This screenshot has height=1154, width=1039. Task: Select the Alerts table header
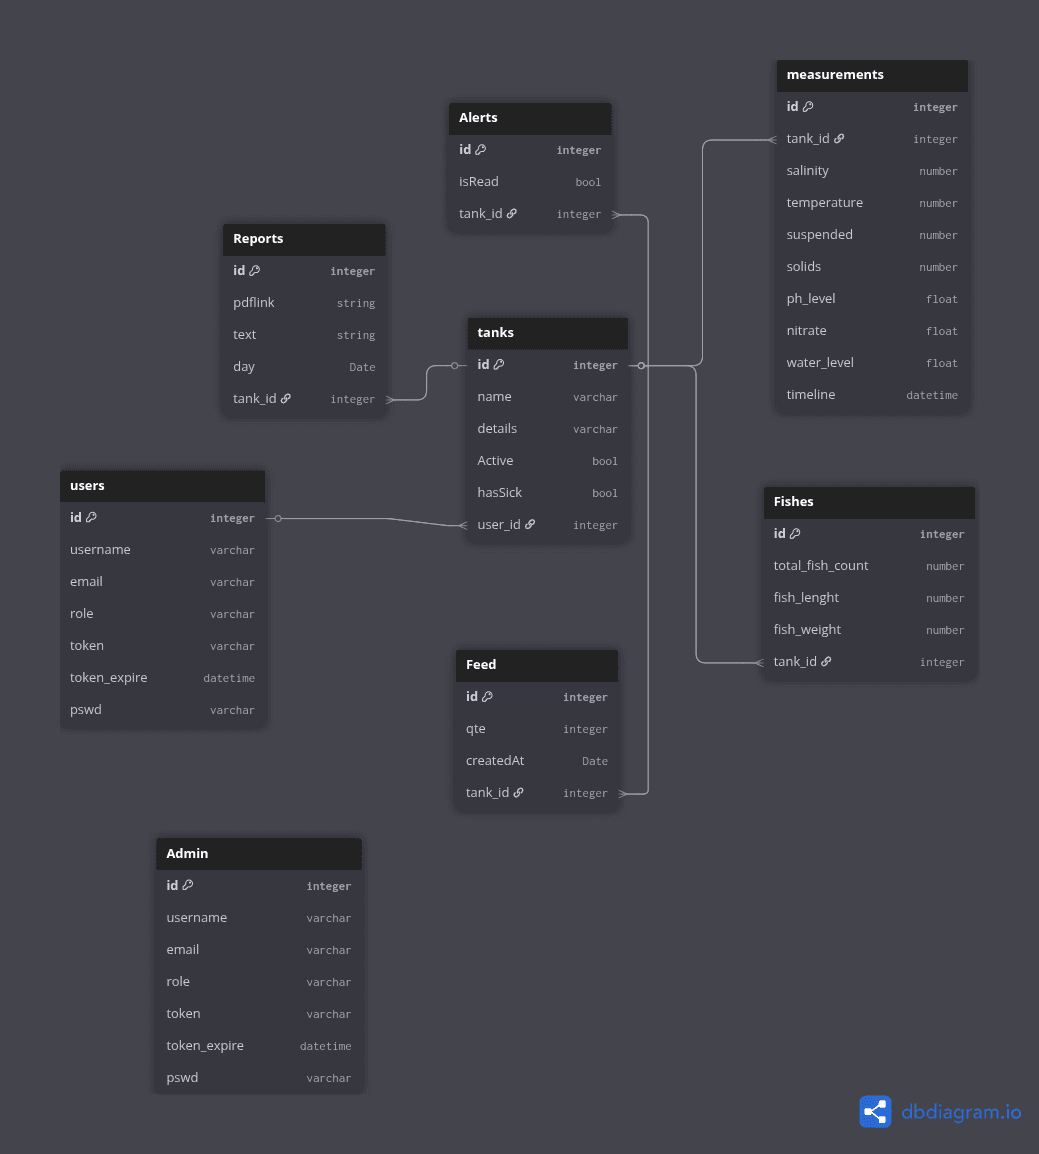click(530, 118)
